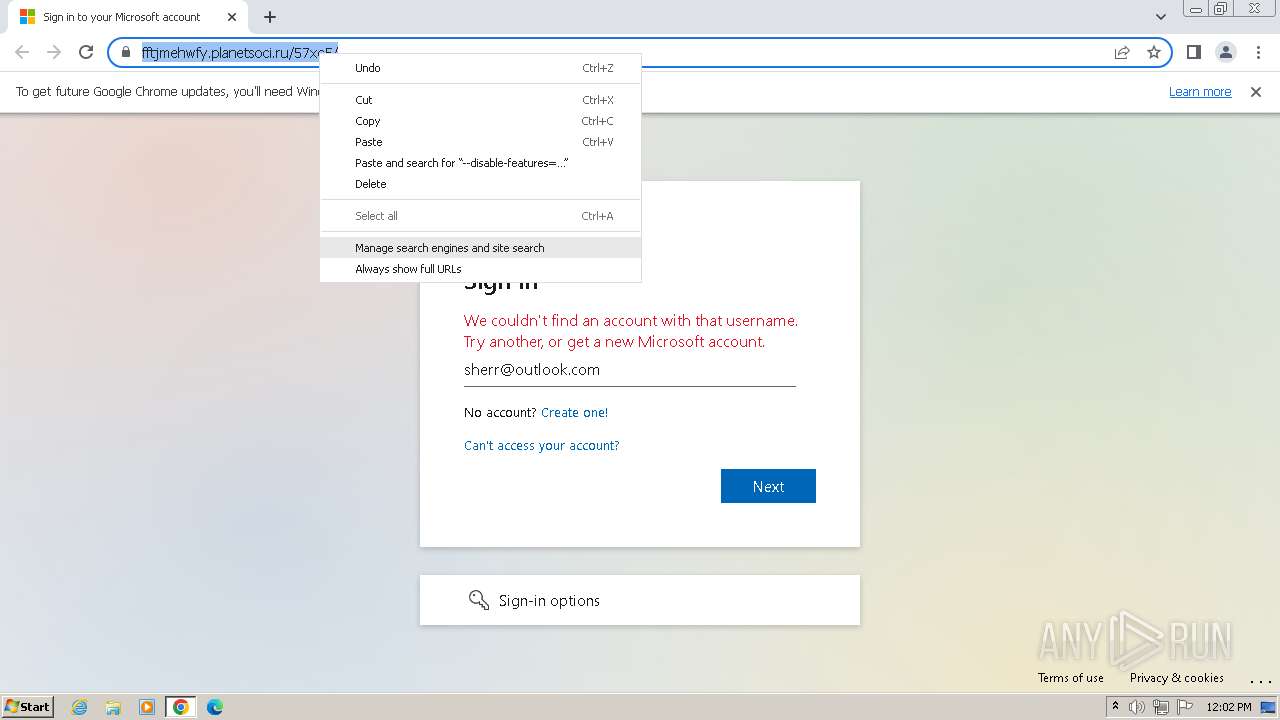Launch Microsoft Edge from the taskbar

point(214,707)
